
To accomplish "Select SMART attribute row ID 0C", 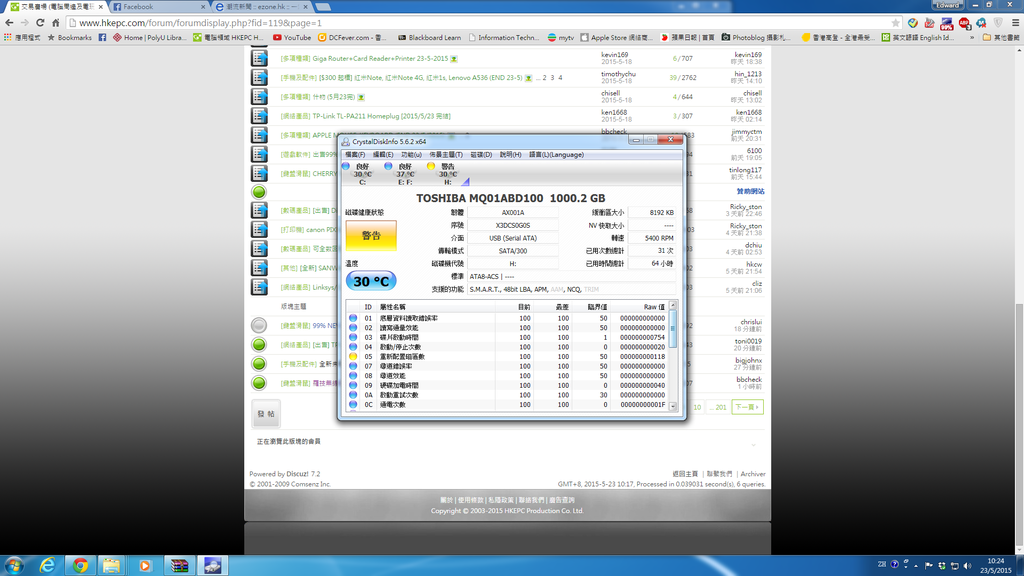I will (x=507, y=405).
